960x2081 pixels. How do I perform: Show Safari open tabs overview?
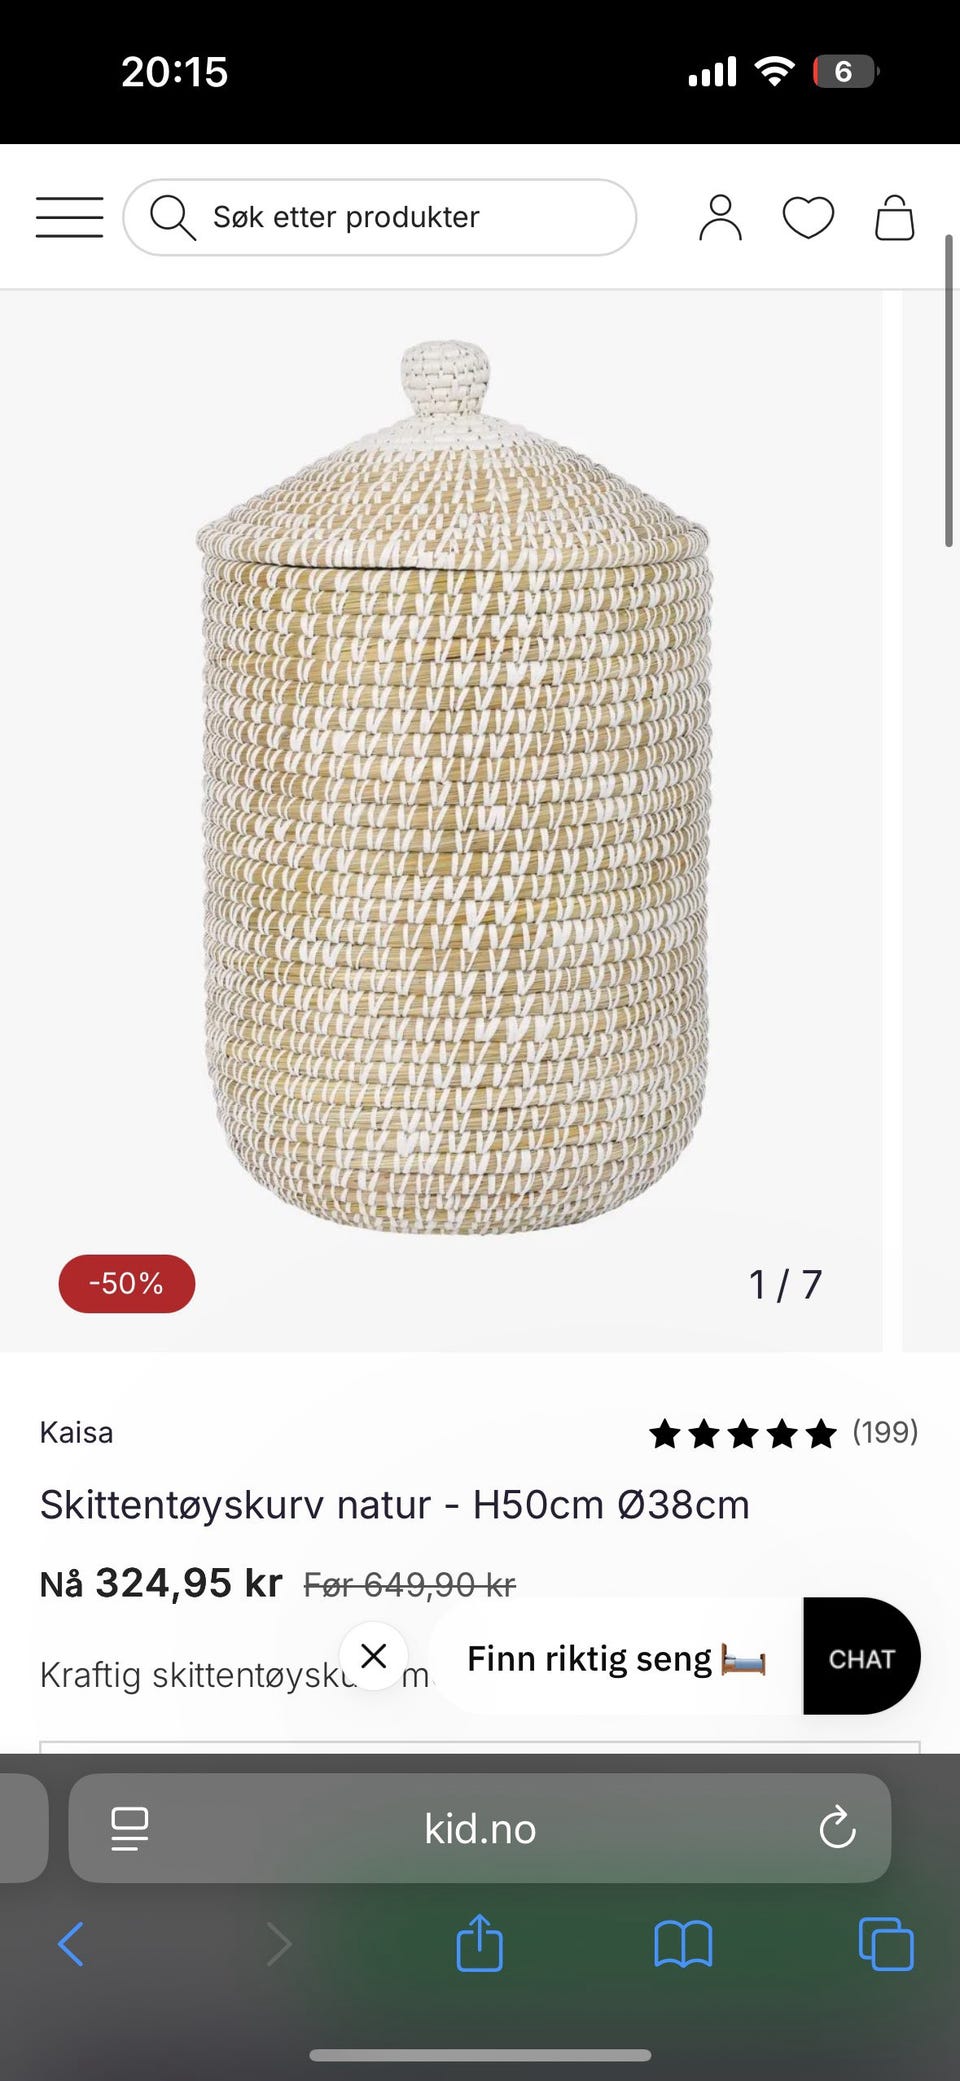click(x=886, y=1944)
